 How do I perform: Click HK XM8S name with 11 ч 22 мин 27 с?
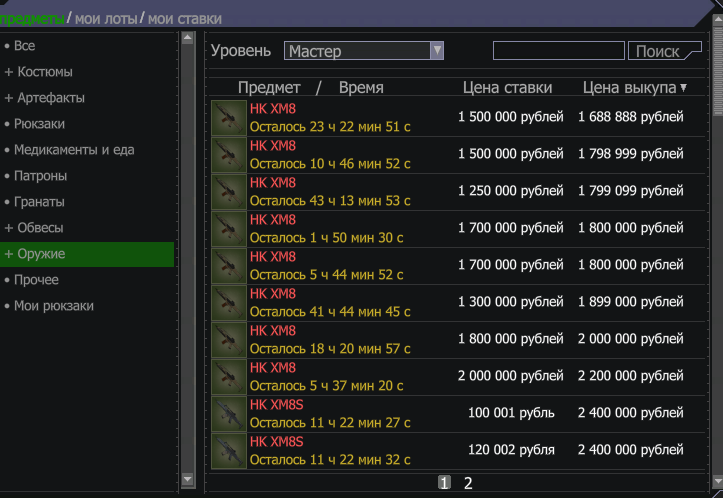pyautogui.click(x=277, y=405)
